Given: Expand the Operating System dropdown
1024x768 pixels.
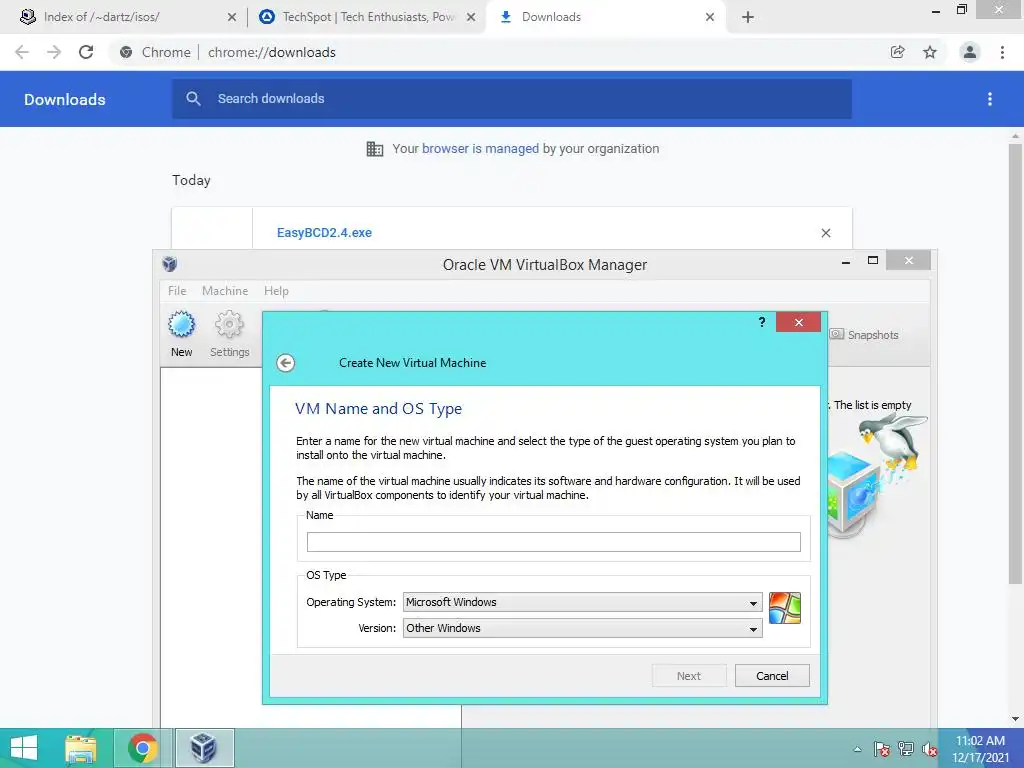Looking at the screenshot, I should (583, 602).
